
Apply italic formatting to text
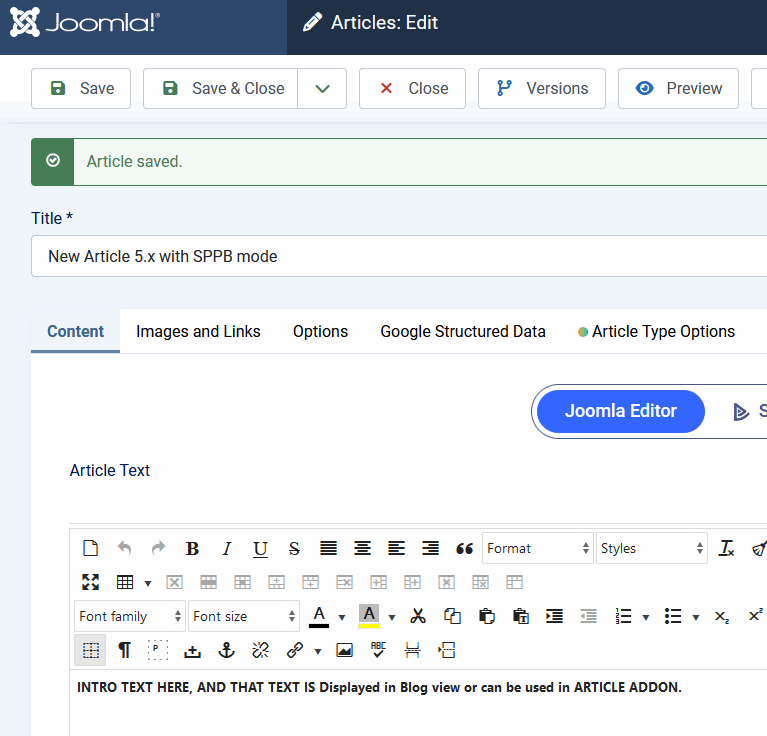pos(227,548)
